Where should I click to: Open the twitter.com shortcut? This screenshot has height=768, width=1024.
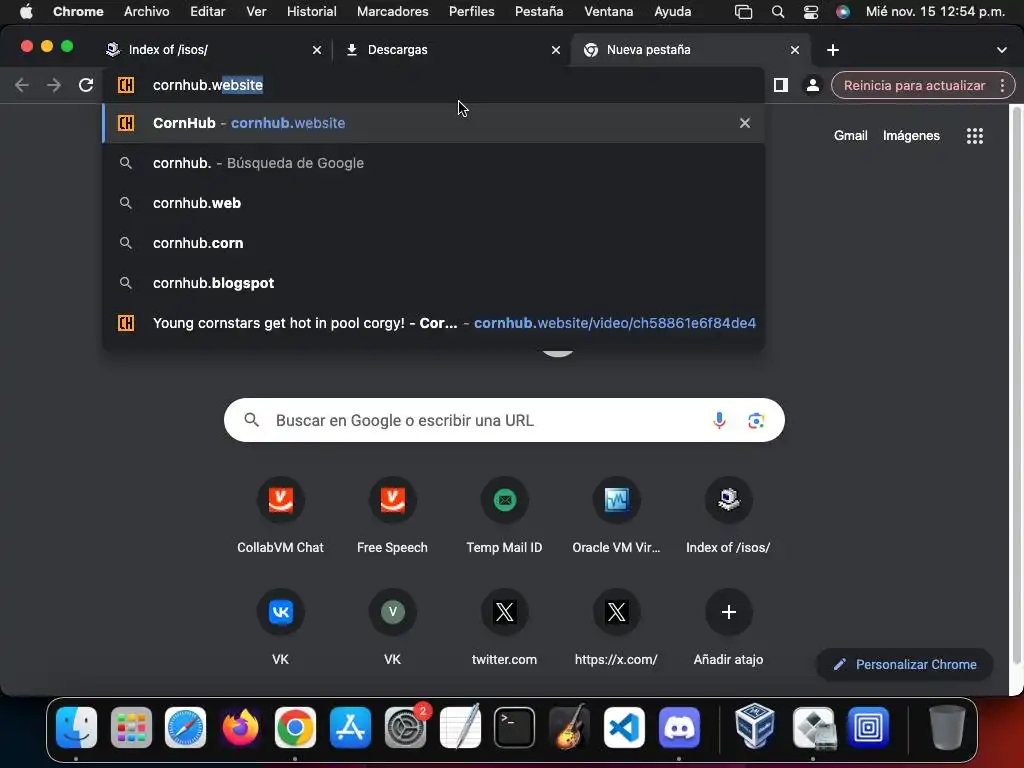(x=504, y=630)
